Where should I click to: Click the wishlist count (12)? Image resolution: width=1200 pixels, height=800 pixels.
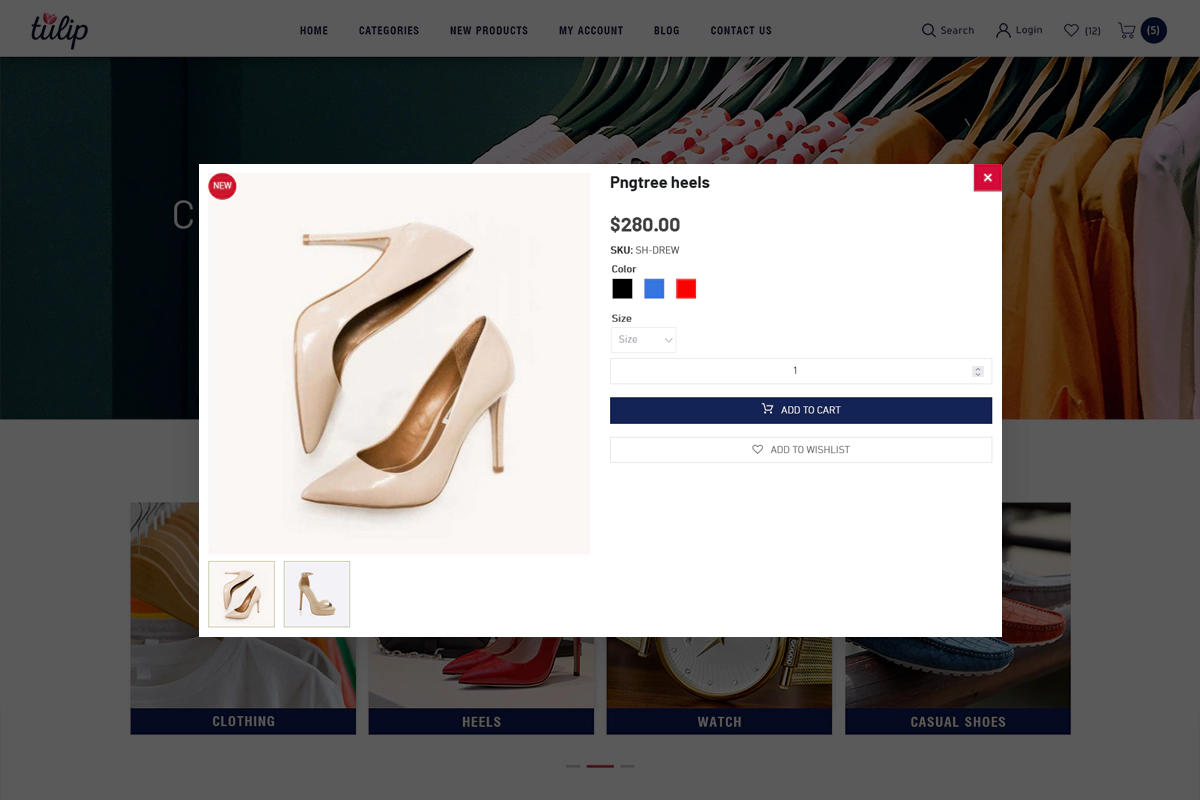coord(1093,31)
